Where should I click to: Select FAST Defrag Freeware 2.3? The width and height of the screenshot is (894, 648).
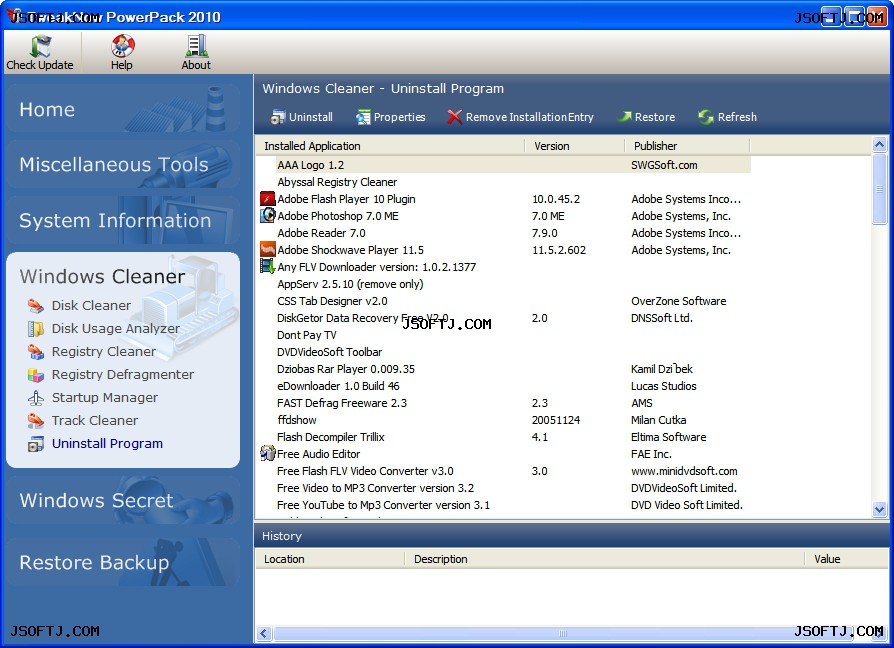(342, 403)
